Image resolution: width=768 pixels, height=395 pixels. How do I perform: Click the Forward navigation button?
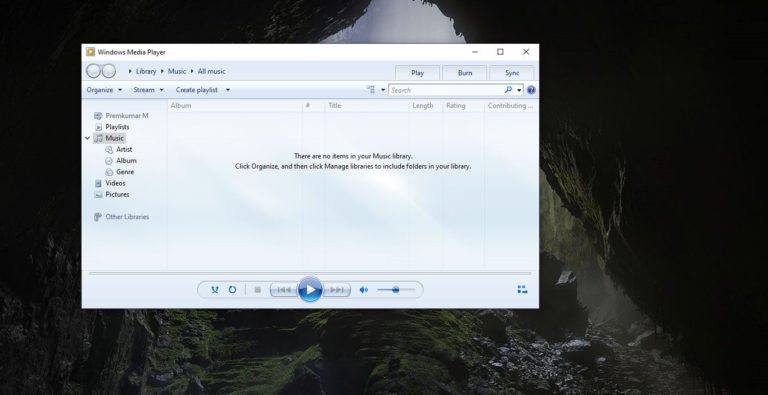[x=108, y=71]
